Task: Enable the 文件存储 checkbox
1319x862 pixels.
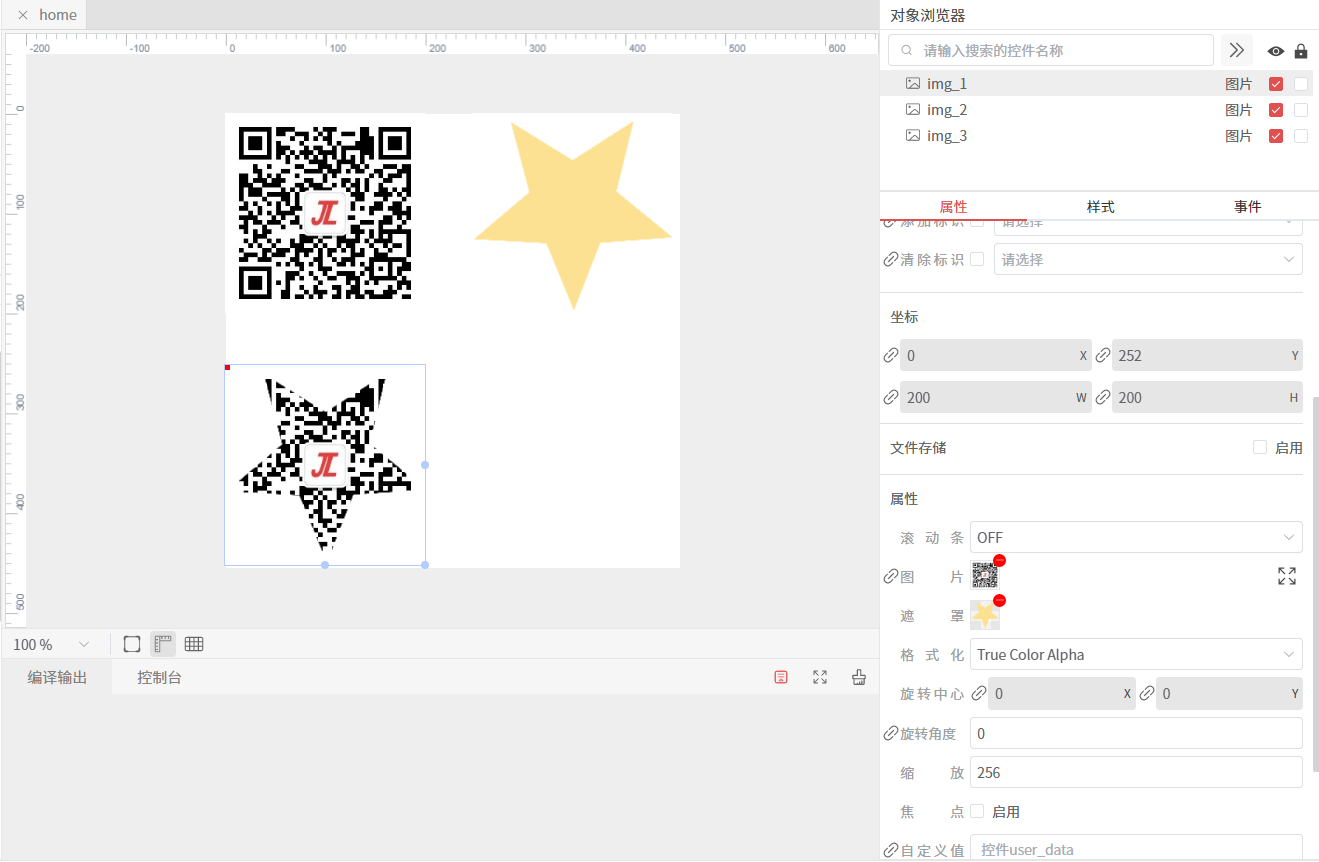Action: click(x=1260, y=447)
